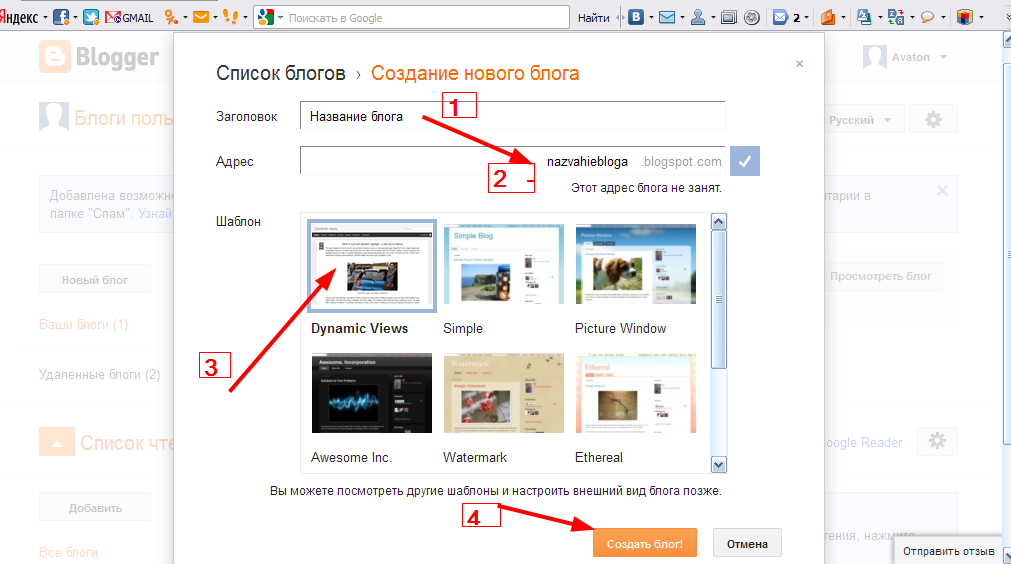1011x564 pixels.
Task: Open the Facebook toolbar icon
Action: tap(61, 17)
